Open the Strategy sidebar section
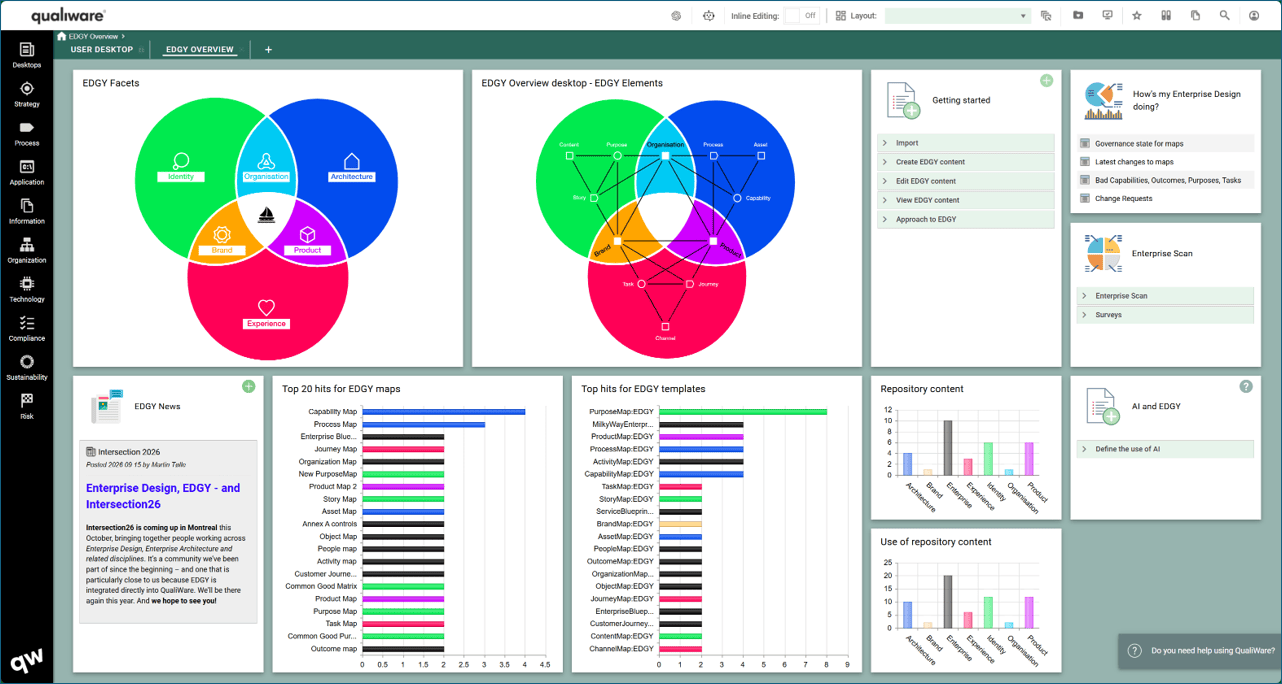 (27, 95)
